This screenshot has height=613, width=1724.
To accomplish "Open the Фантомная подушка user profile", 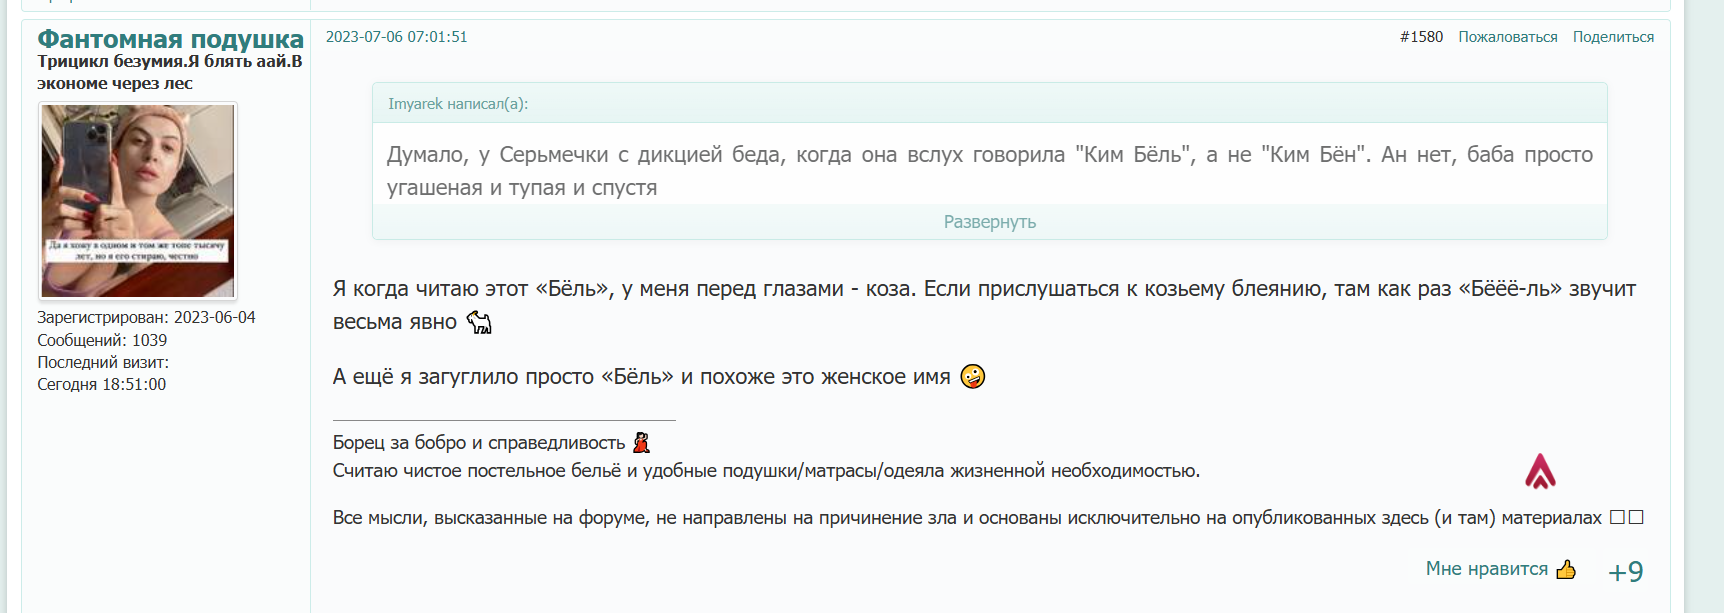I will pyautogui.click(x=170, y=39).
